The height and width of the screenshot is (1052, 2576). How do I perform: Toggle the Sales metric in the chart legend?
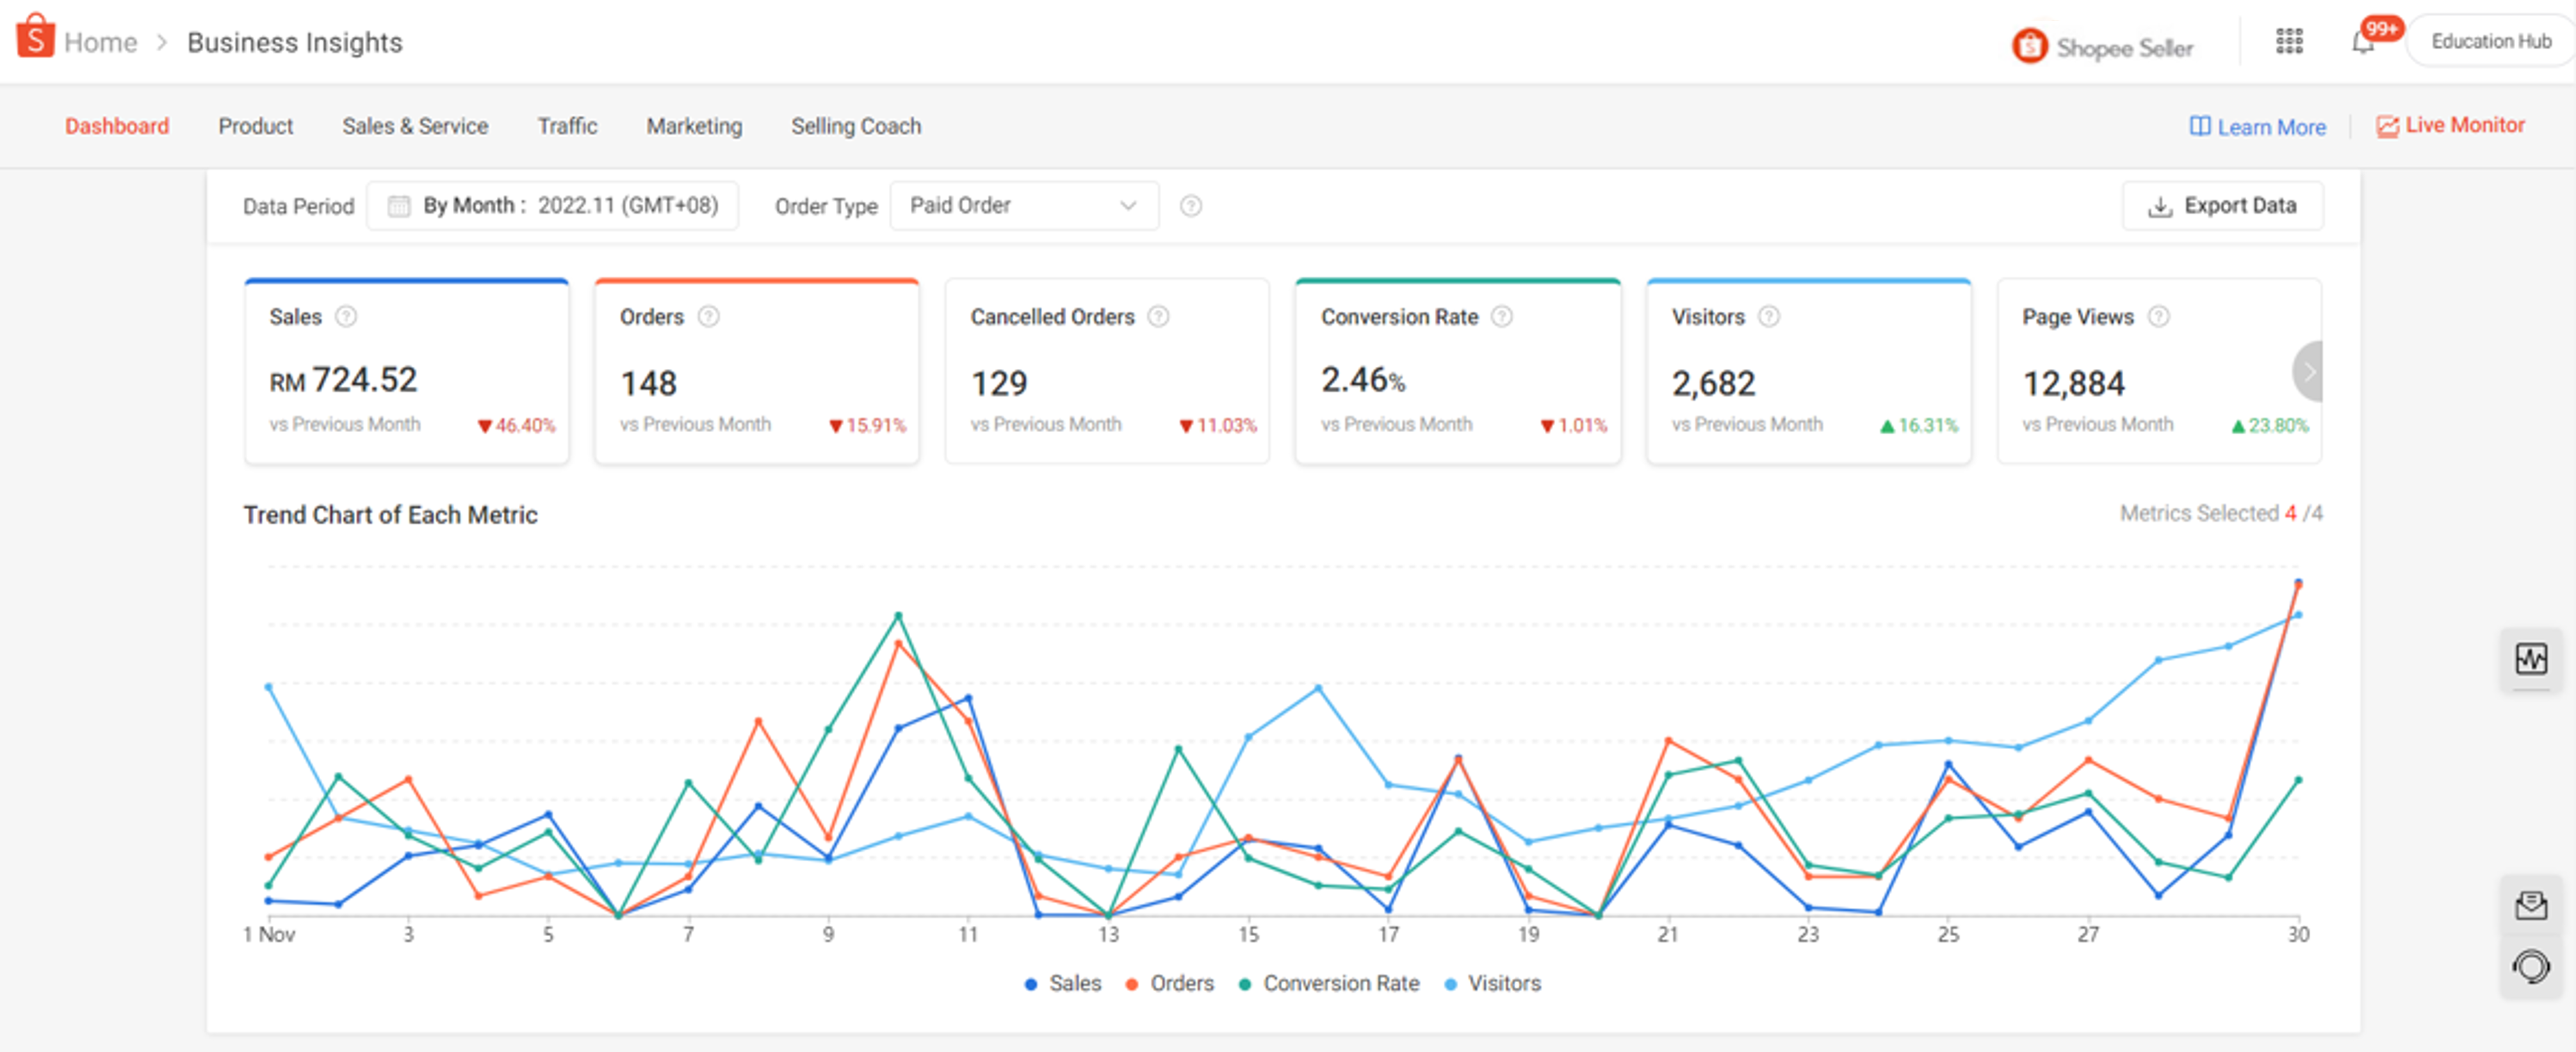[1063, 983]
